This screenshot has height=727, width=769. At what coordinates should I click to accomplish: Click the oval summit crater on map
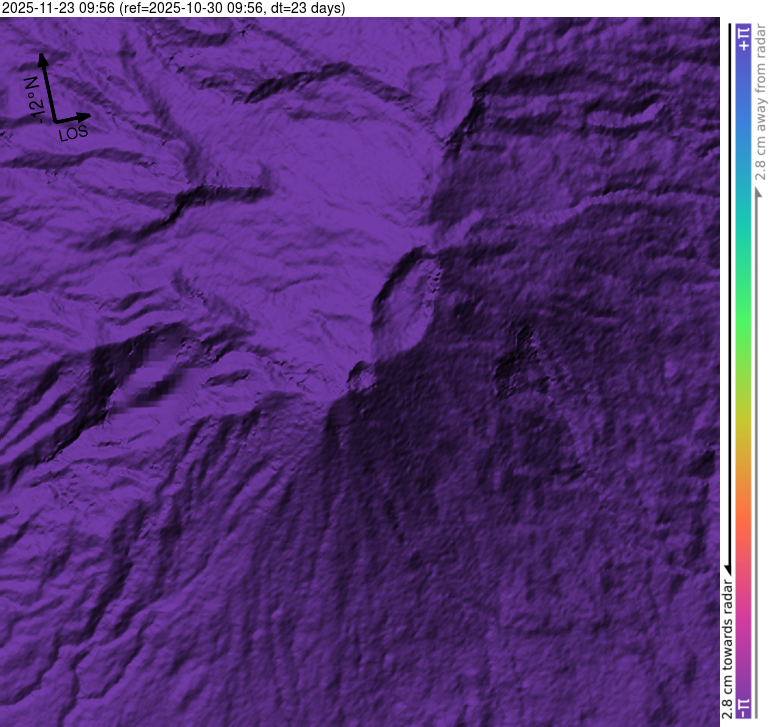(x=405, y=300)
